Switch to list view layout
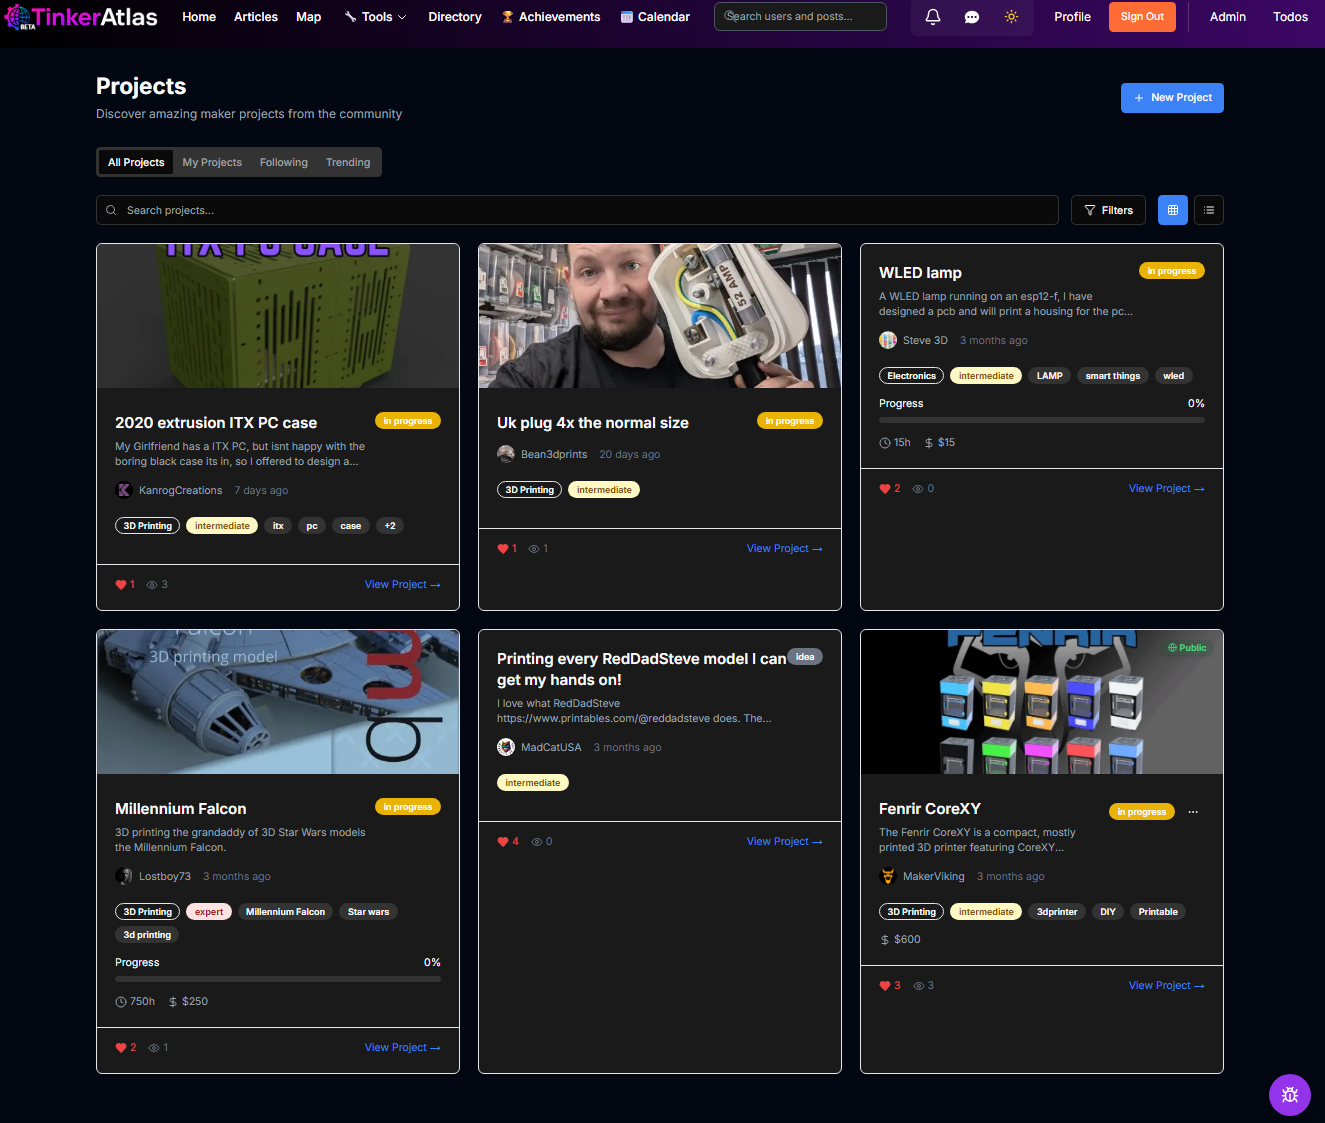 [x=1208, y=210]
